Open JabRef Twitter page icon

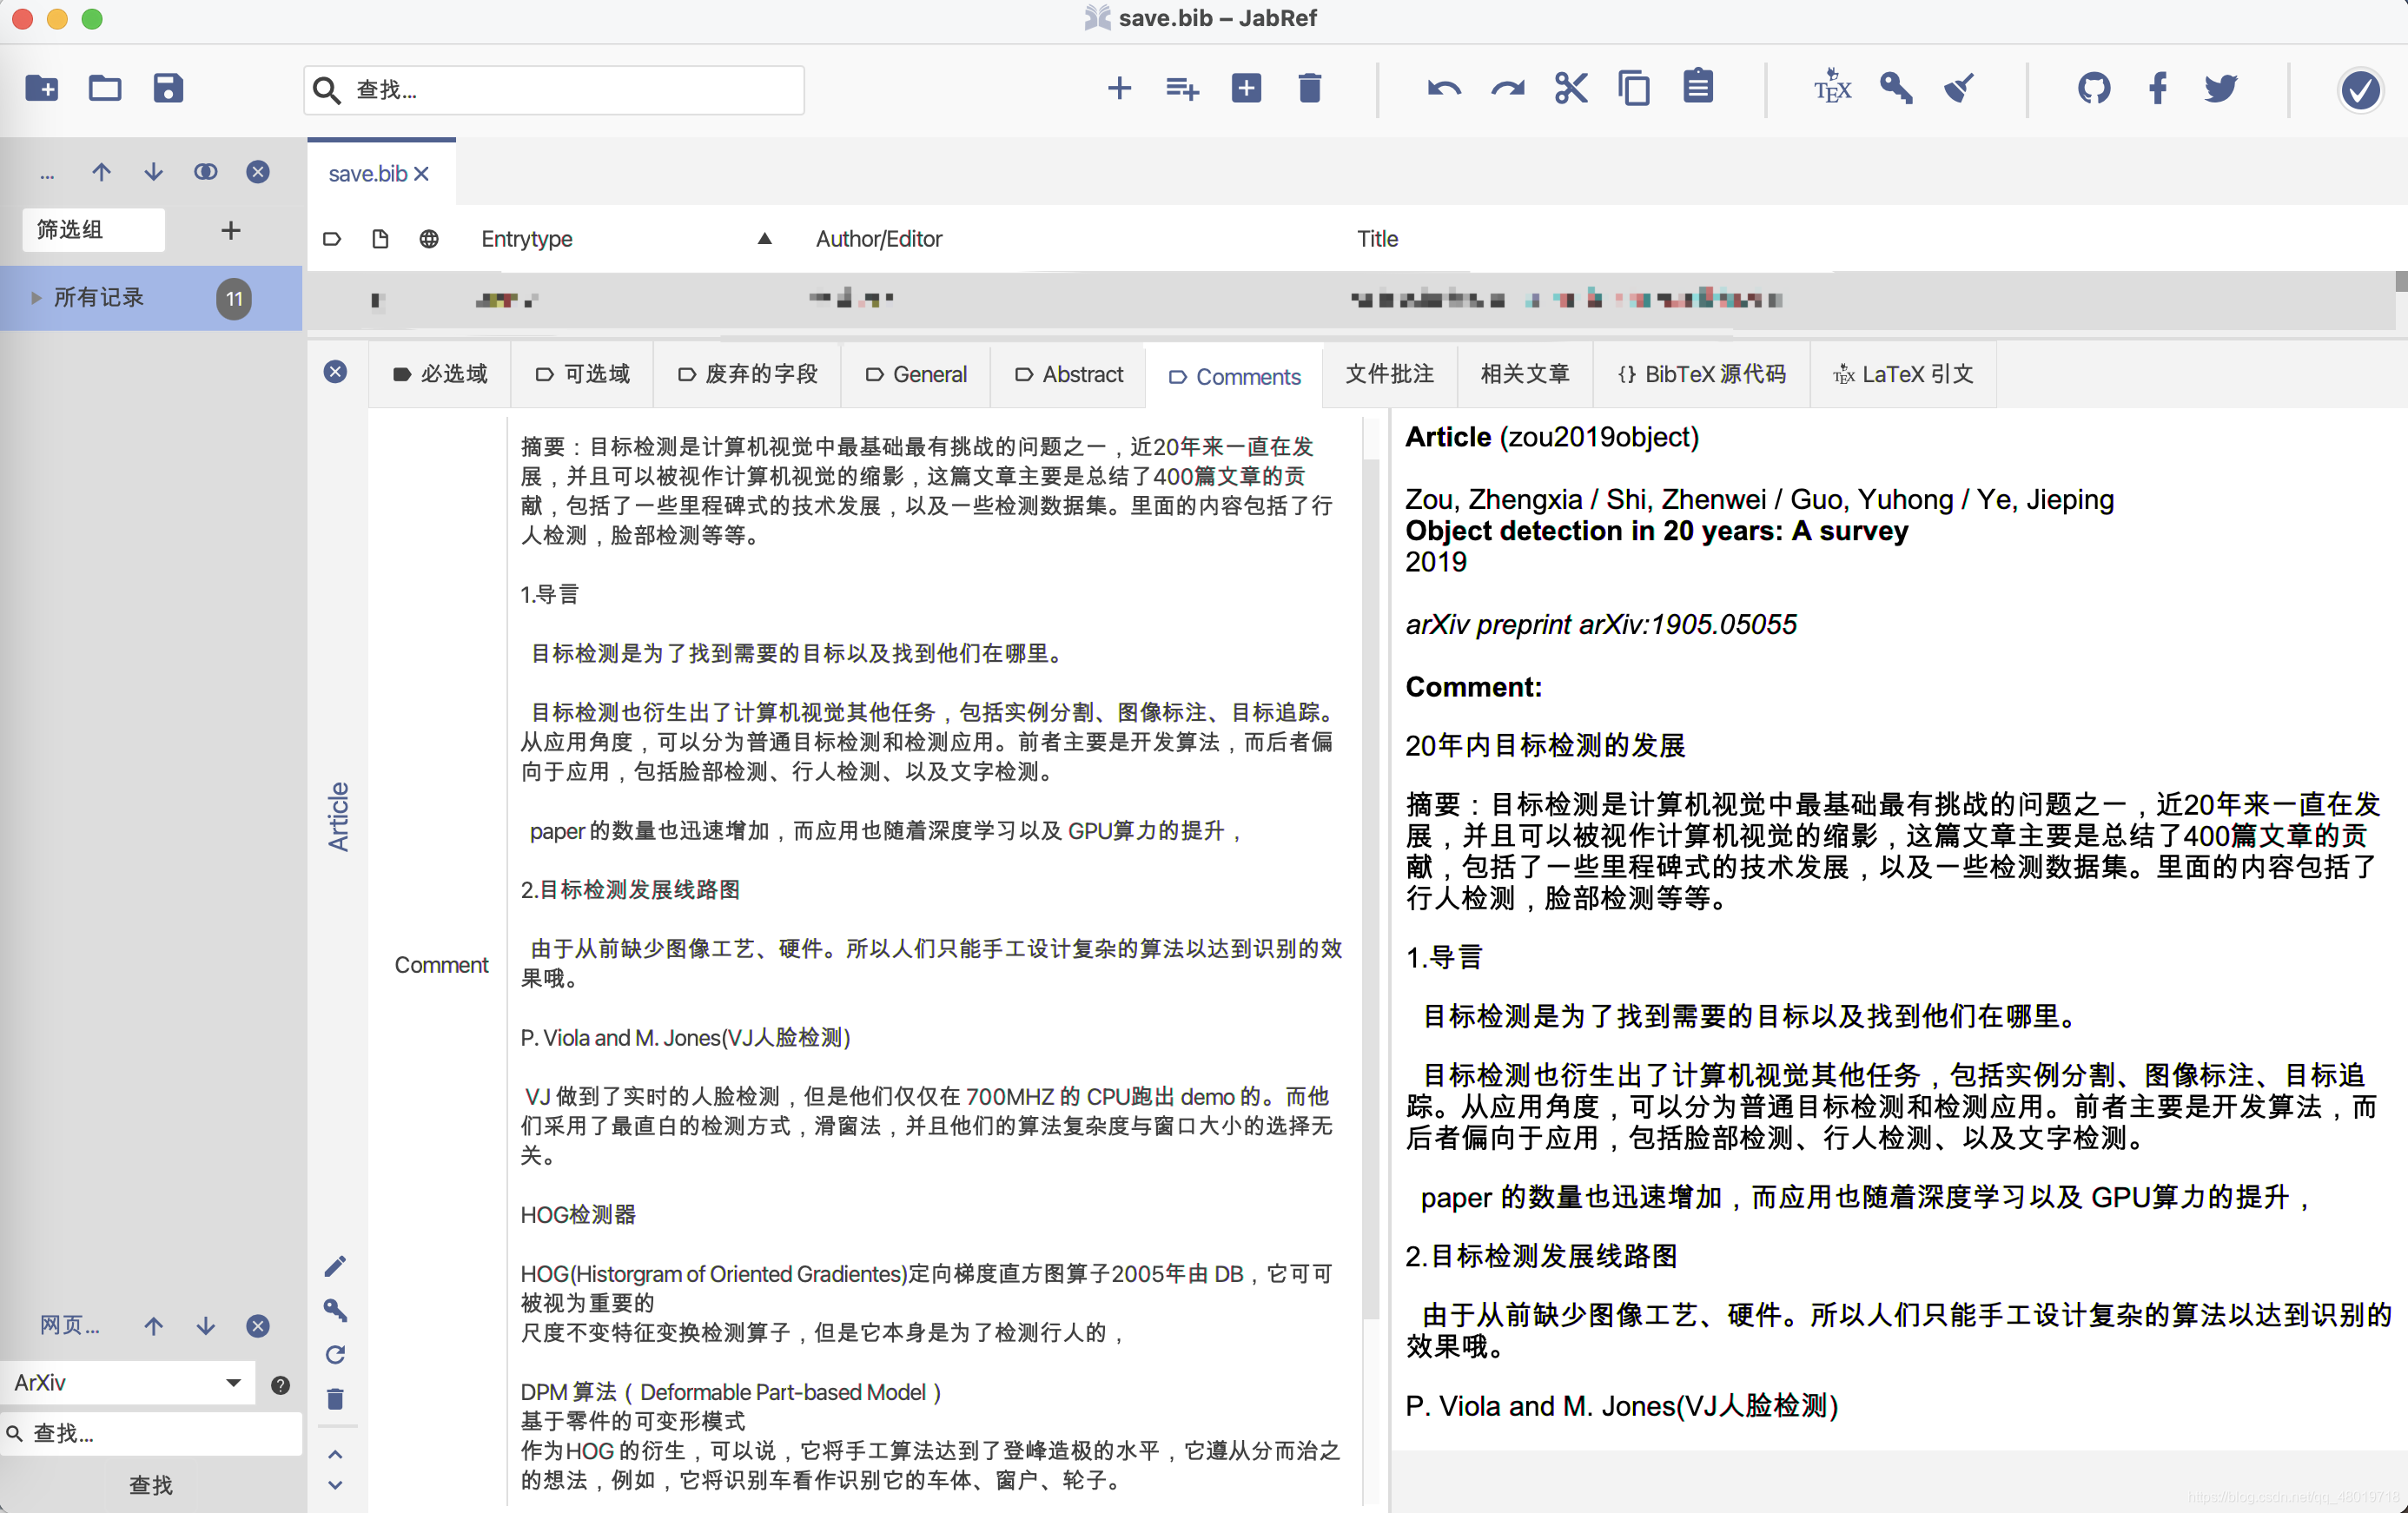point(2221,88)
